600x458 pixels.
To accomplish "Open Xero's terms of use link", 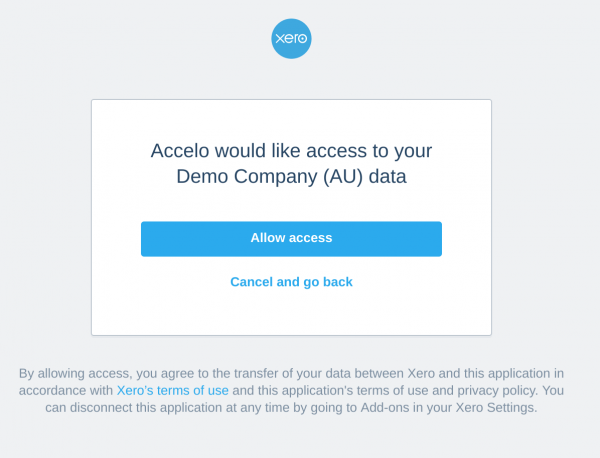I will tap(172, 391).
